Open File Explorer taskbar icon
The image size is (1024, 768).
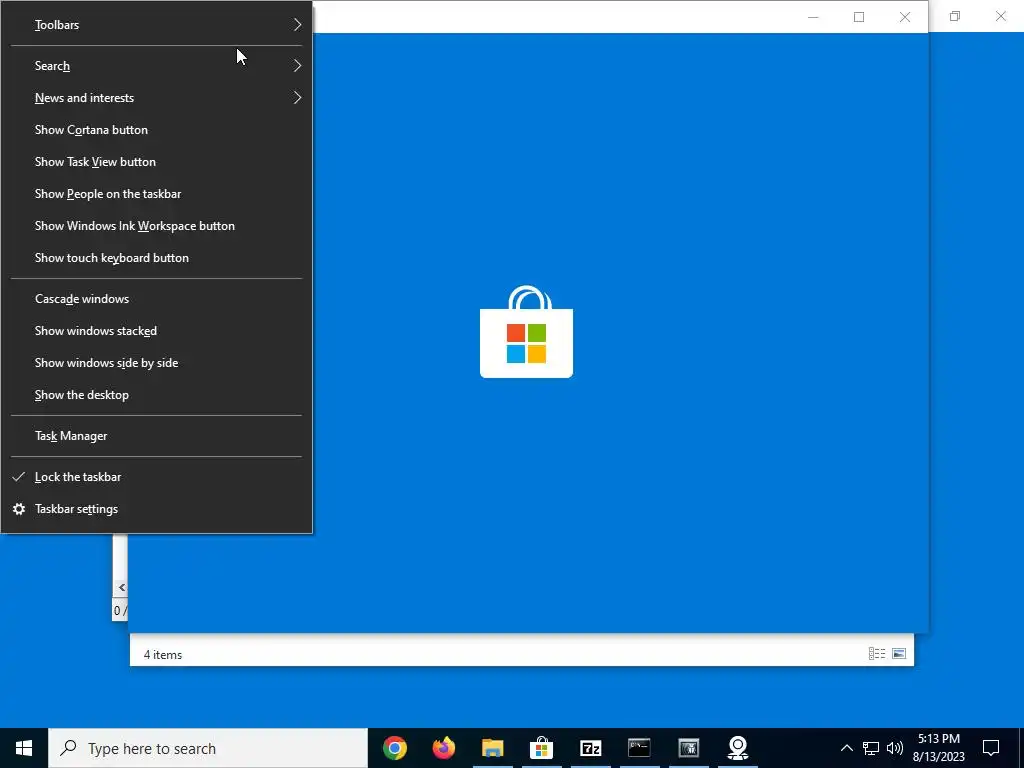coord(492,748)
